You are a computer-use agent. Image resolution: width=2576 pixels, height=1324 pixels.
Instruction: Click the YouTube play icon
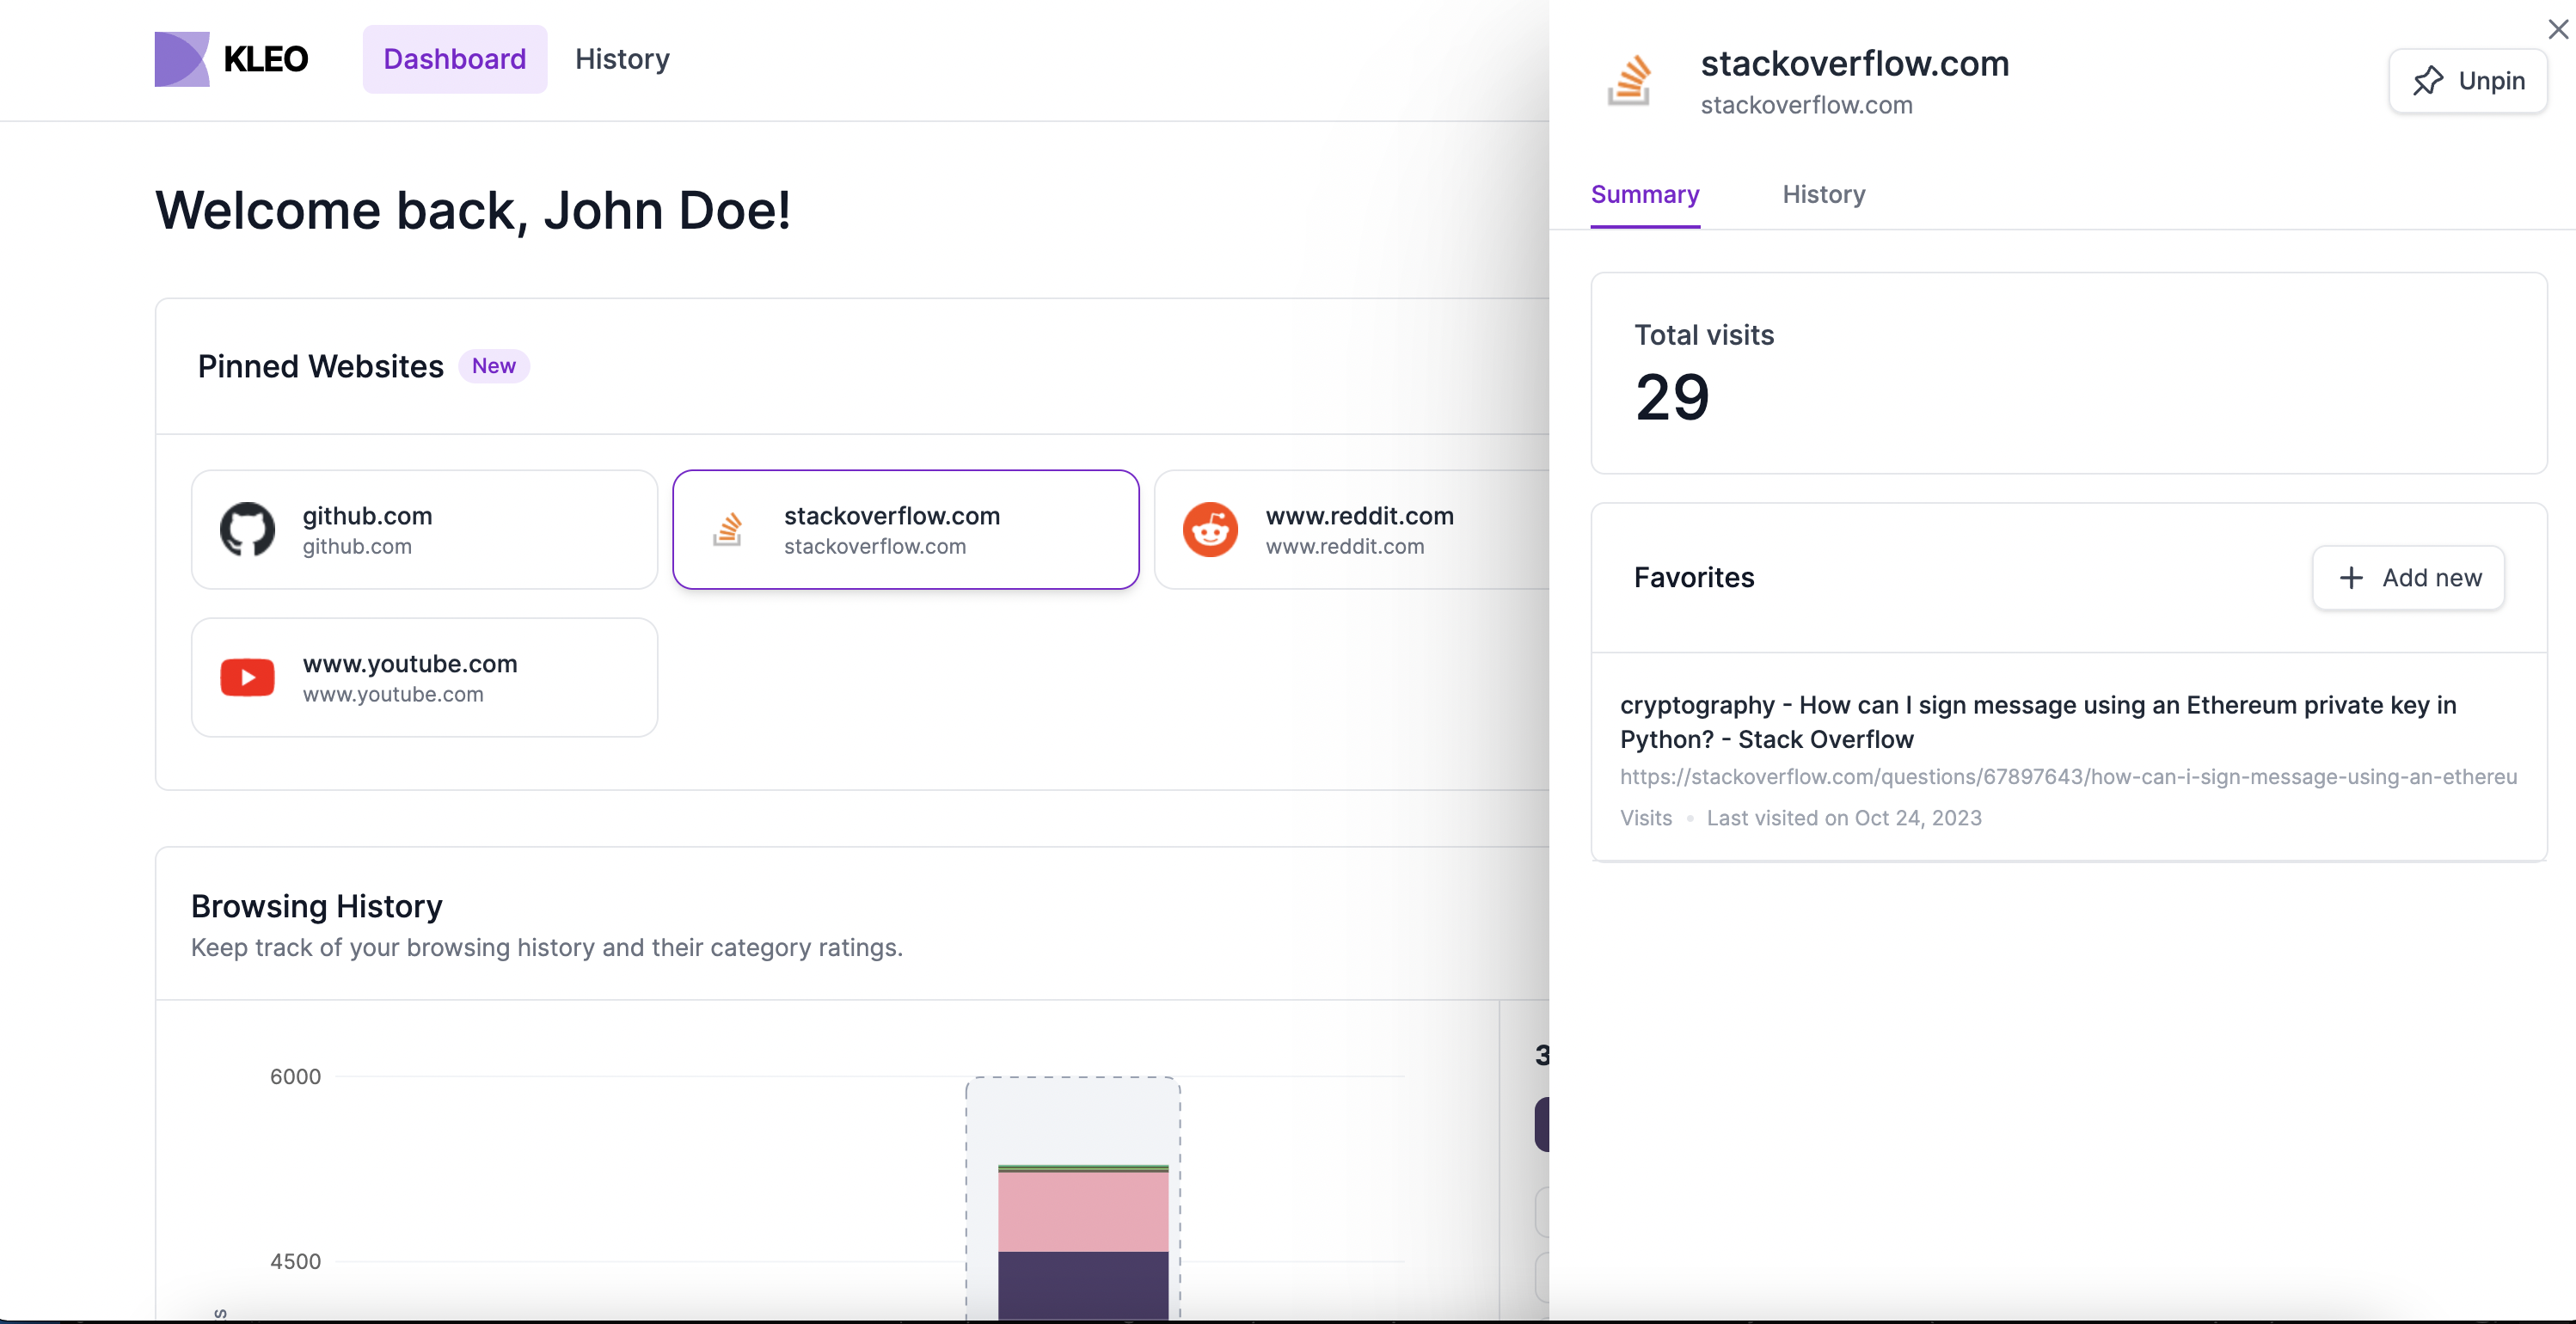(x=247, y=677)
